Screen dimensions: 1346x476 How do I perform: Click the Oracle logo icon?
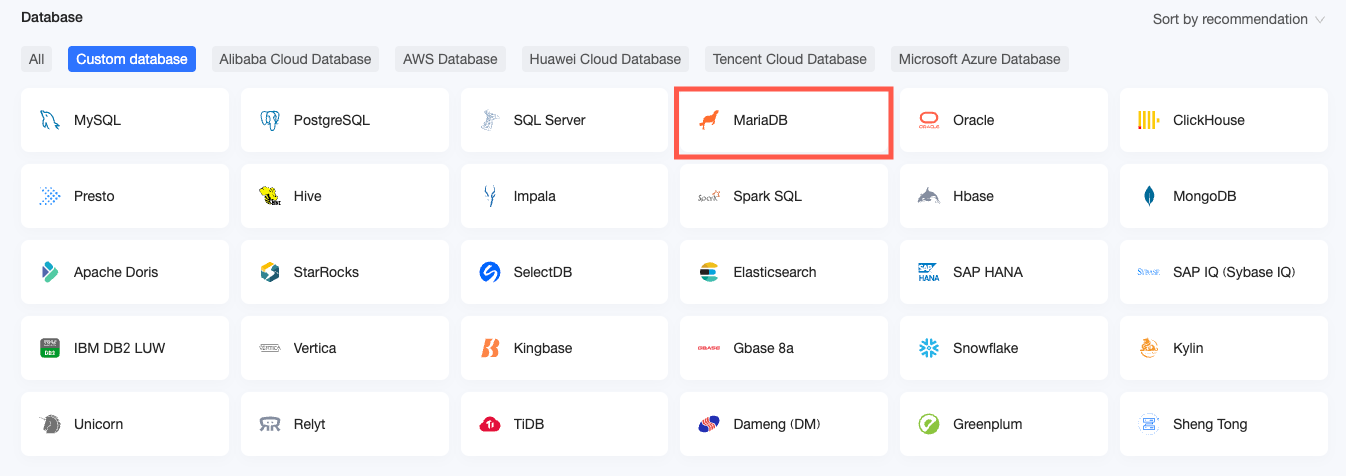pos(929,120)
